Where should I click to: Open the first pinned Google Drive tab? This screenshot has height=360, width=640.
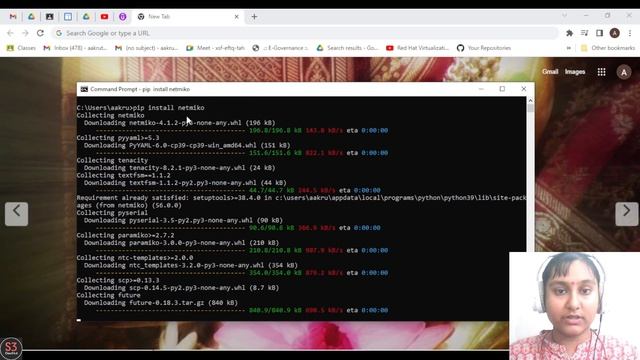pyautogui.click(x=31, y=17)
